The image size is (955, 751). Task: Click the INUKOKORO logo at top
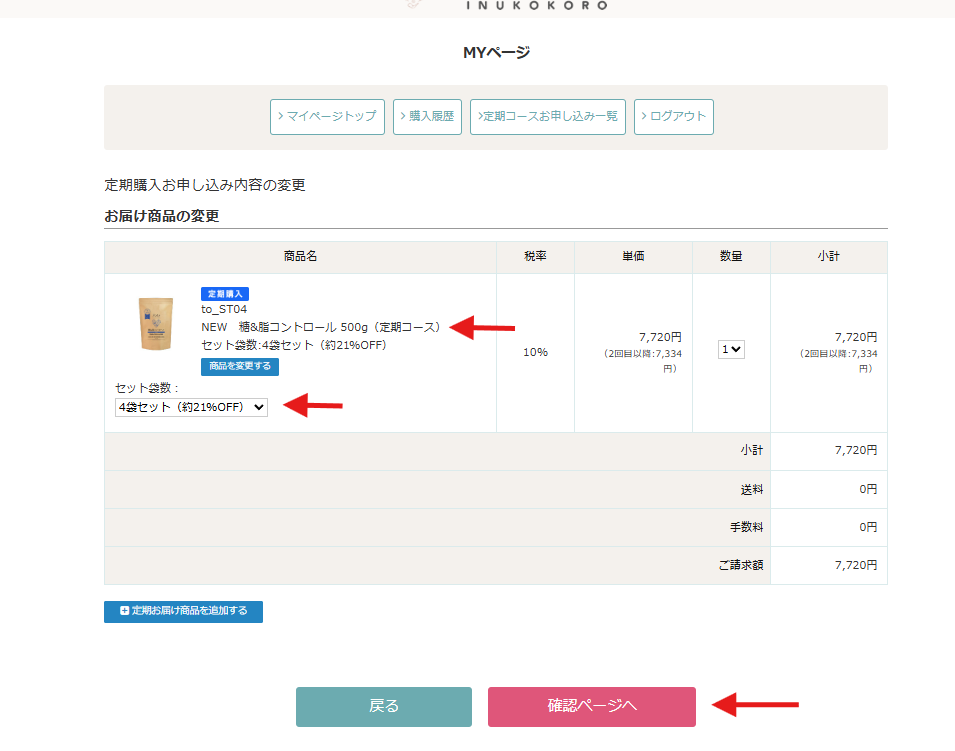[x=536, y=5]
